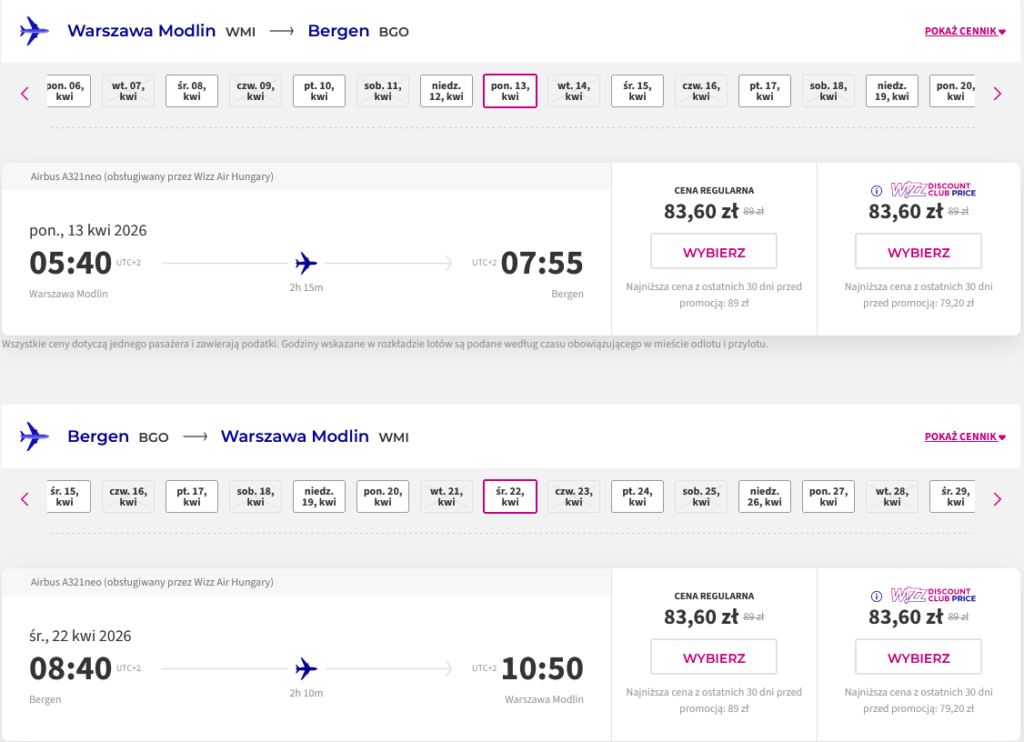Image resolution: width=1024 pixels, height=742 pixels.
Task: Select return date pt. 24, kwi
Action: [637, 496]
